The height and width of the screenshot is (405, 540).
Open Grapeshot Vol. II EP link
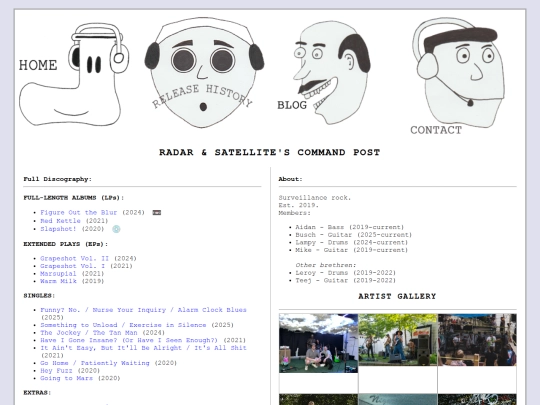(74, 258)
